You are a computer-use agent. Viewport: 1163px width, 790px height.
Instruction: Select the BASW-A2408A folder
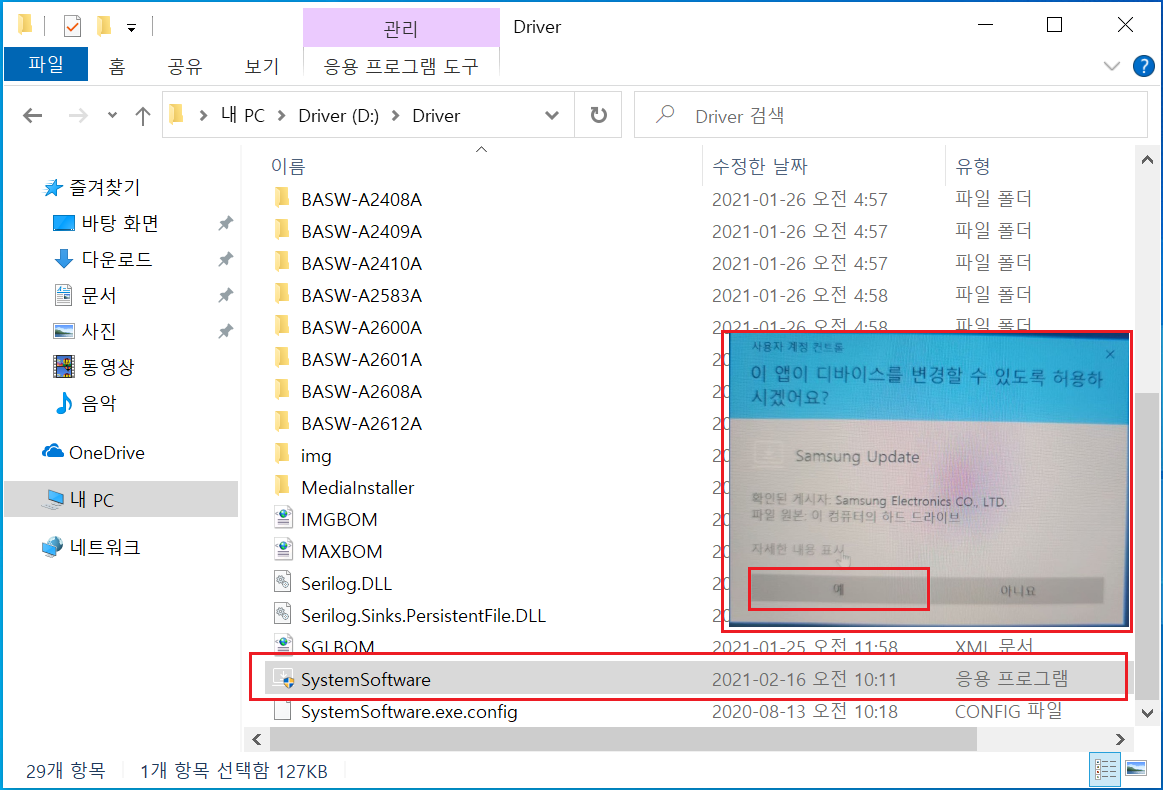[361, 200]
